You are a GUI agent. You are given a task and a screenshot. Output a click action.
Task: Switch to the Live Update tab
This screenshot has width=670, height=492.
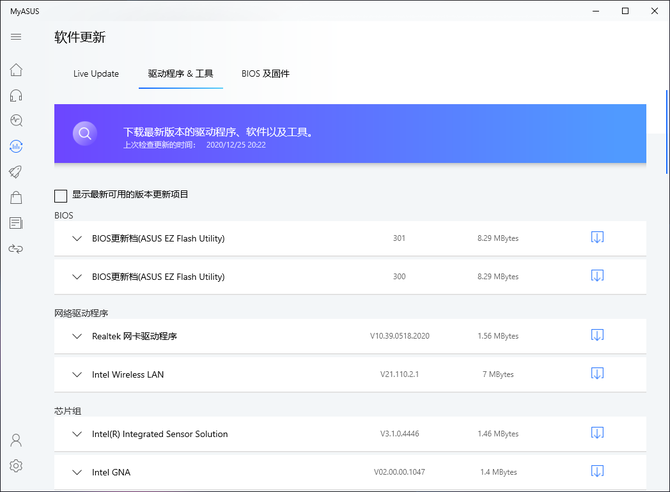[x=96, y=74]
